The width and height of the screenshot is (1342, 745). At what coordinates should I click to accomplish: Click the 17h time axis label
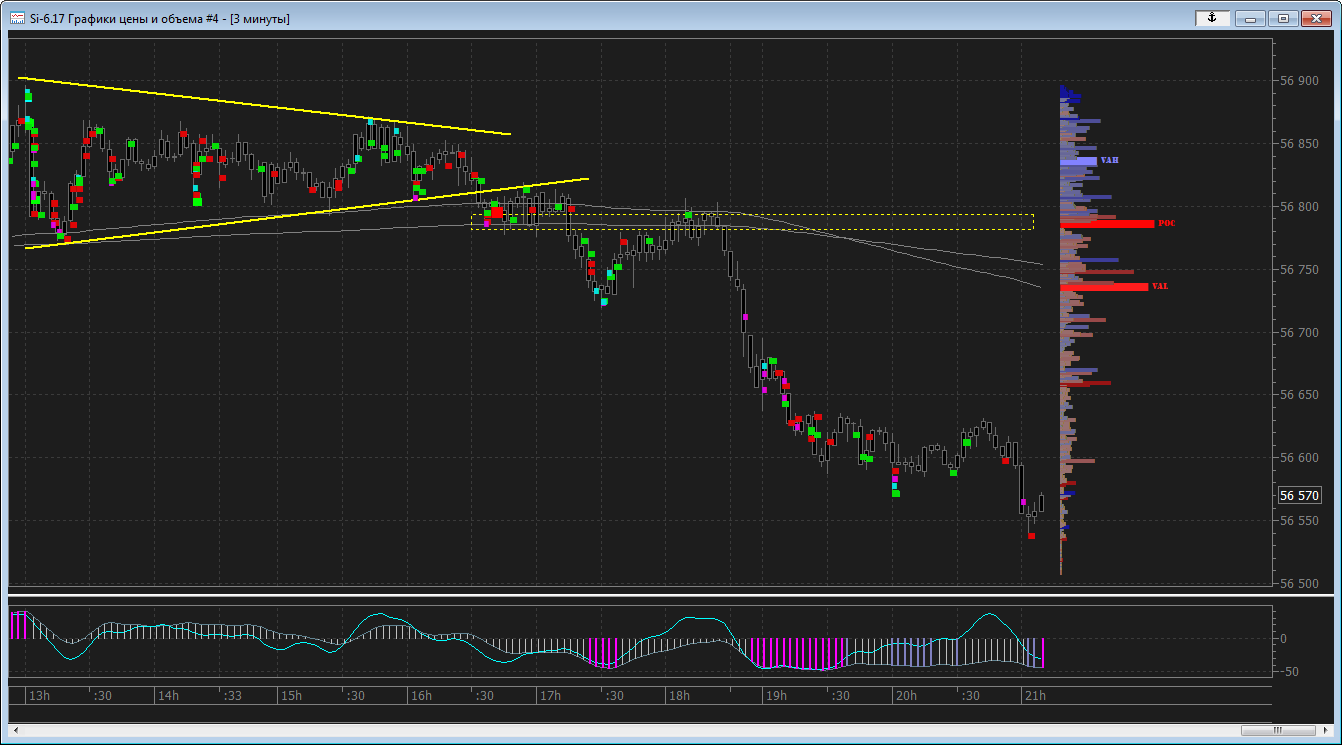pyautogui.click(x=549, y=695)
